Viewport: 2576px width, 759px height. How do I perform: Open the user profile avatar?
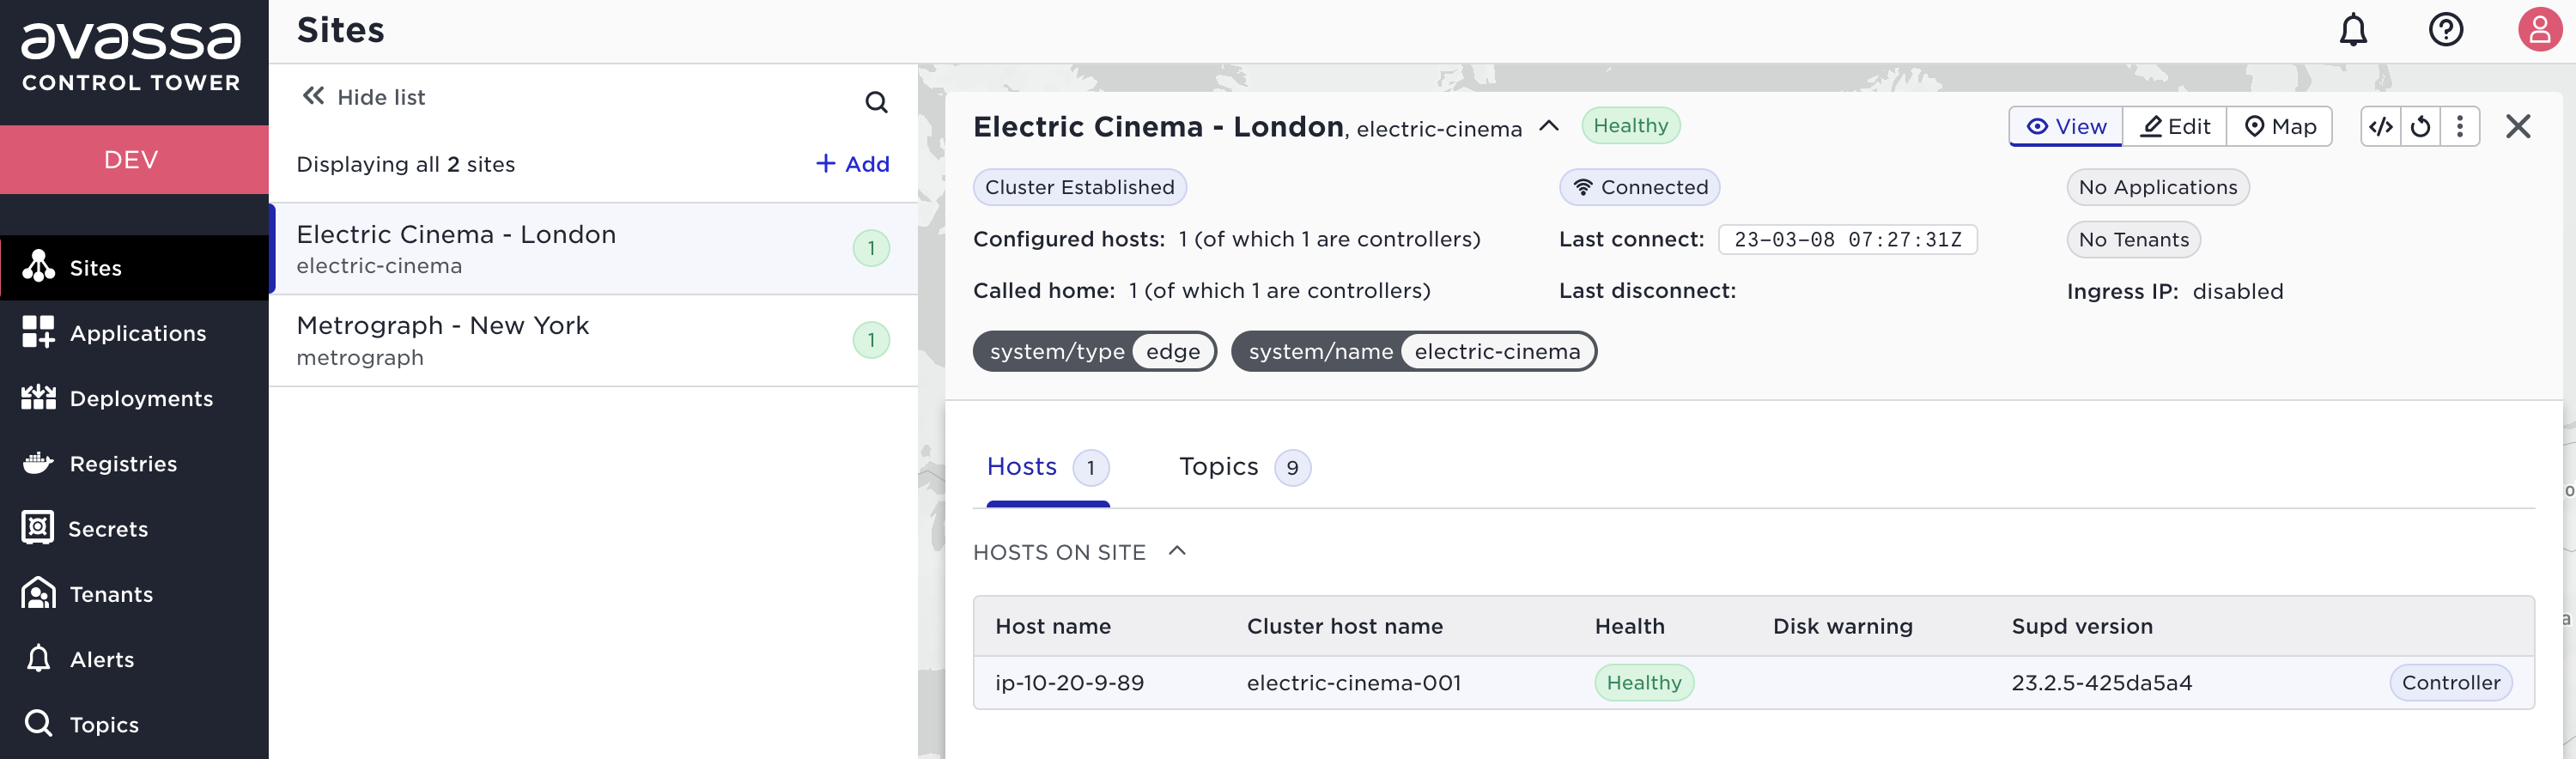click(2539, 29)
